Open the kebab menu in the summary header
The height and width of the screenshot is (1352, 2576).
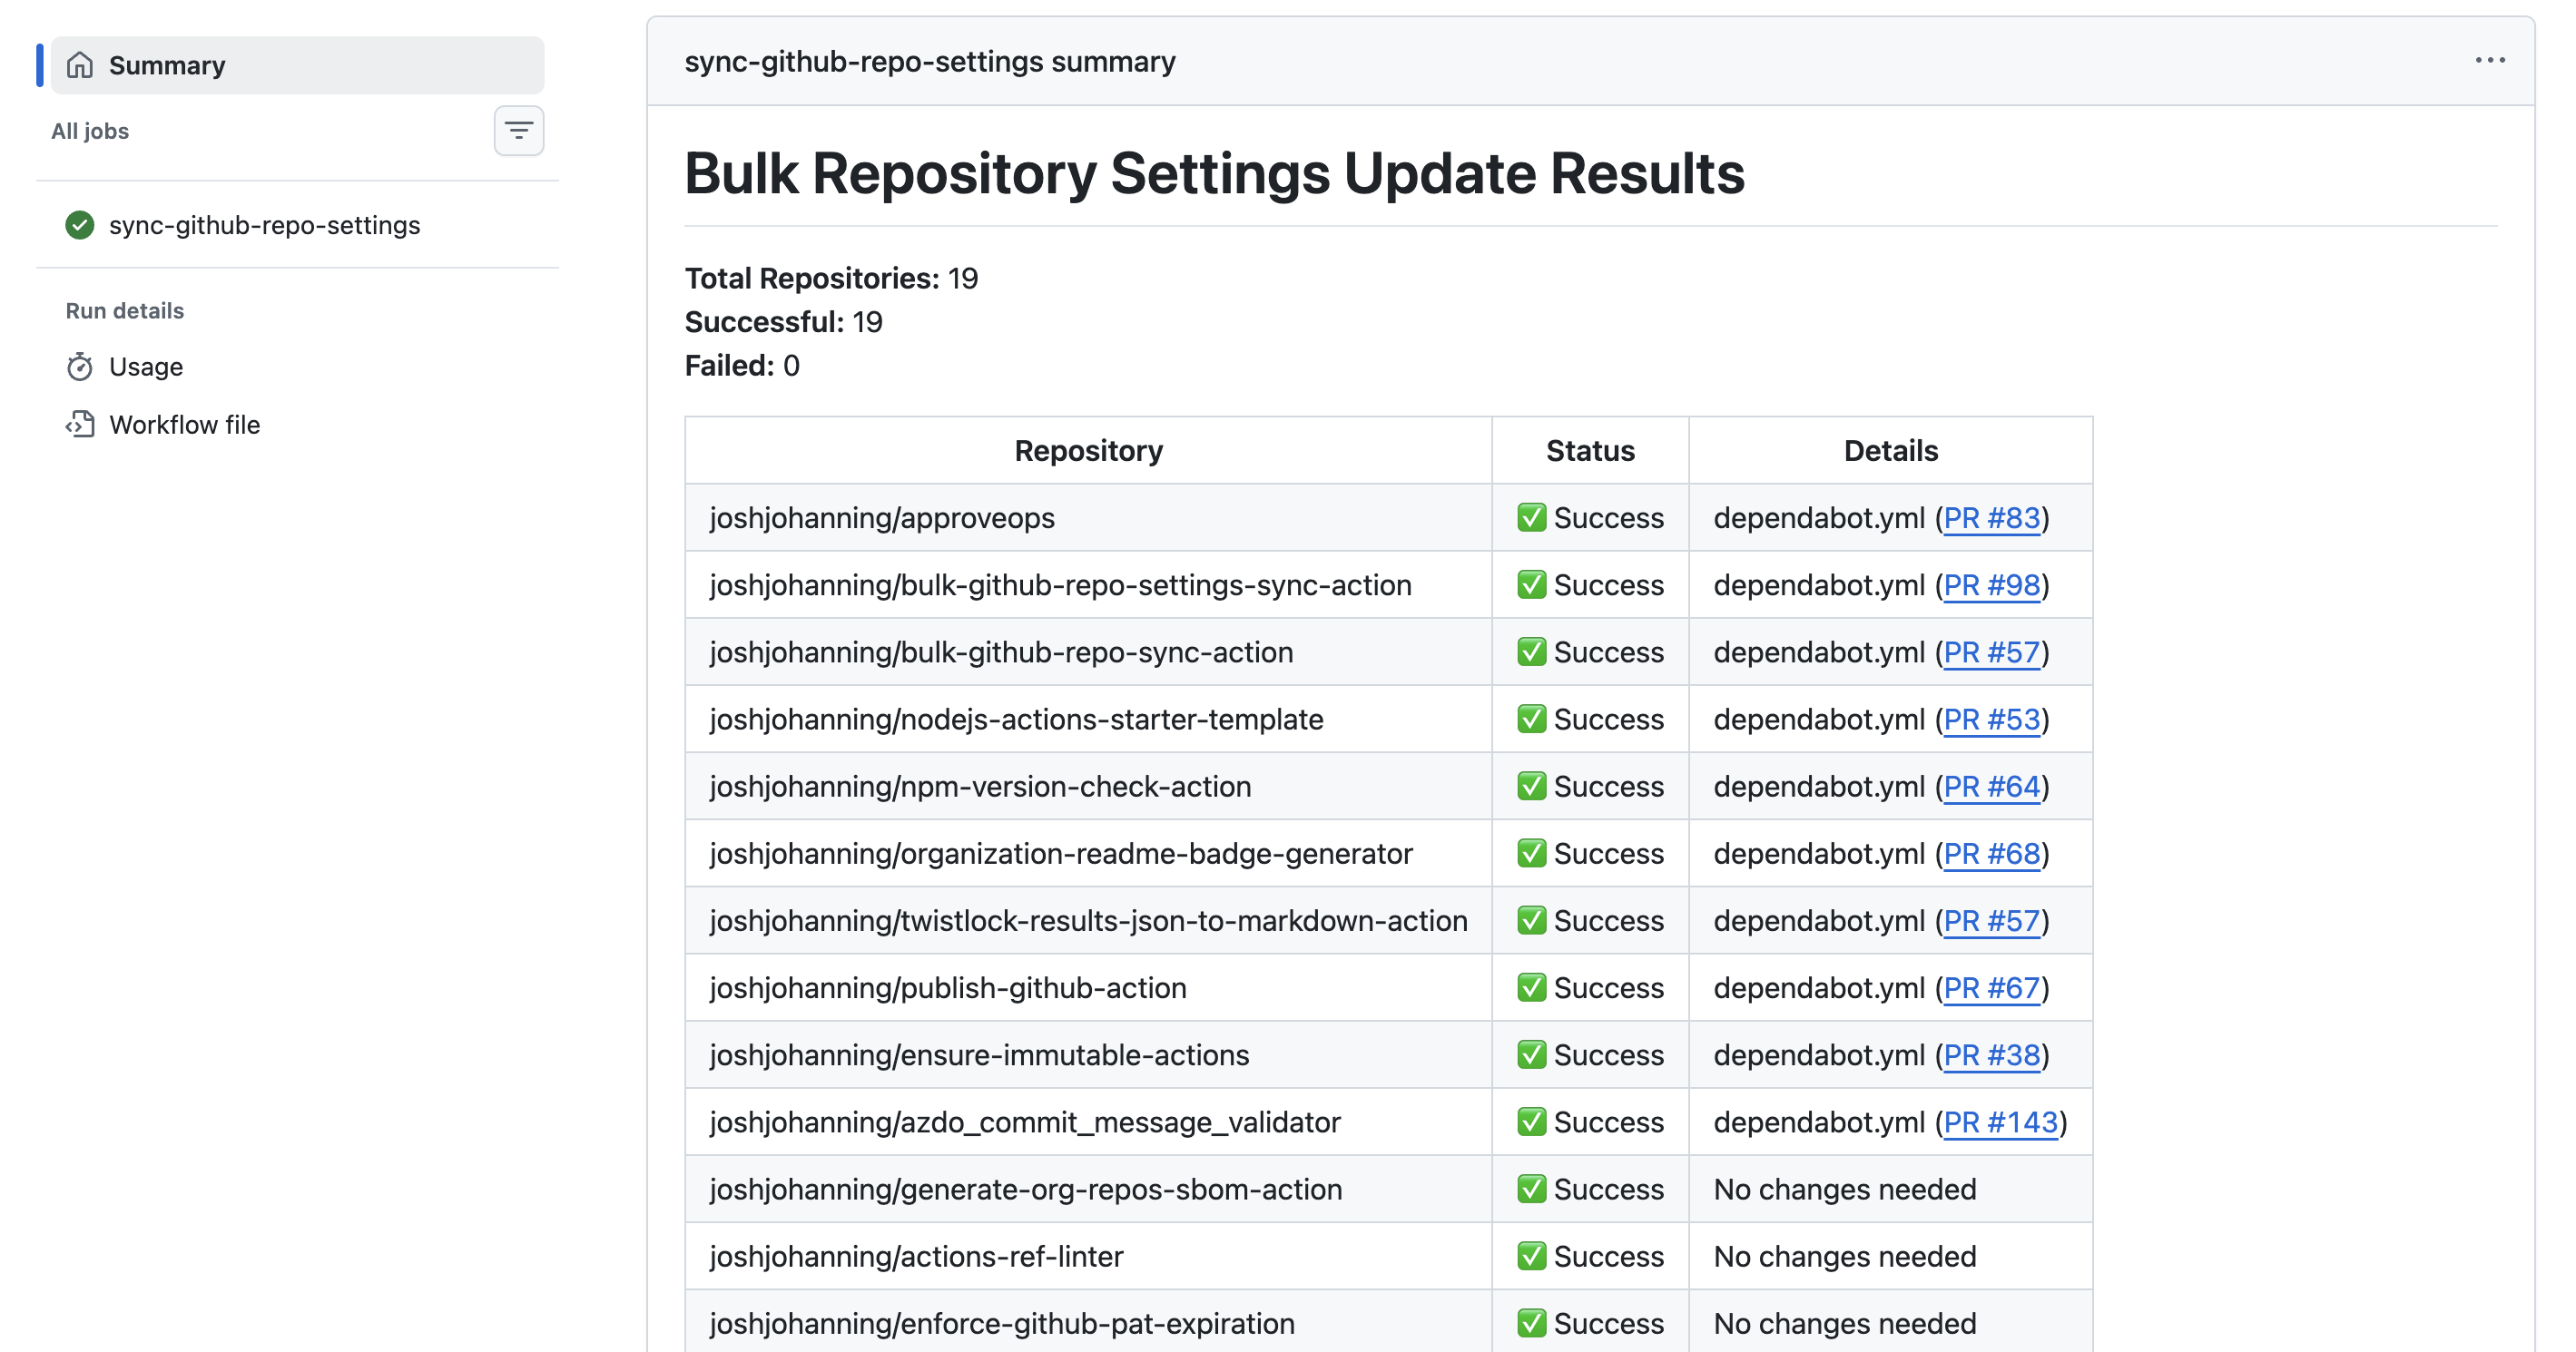point(2491,61)
